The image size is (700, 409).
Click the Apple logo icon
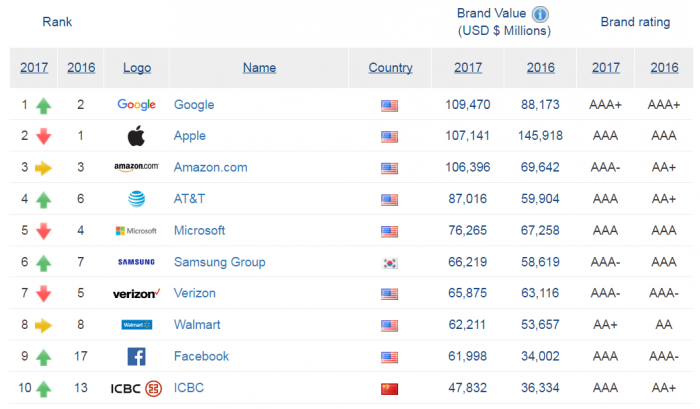coord(136,136)
